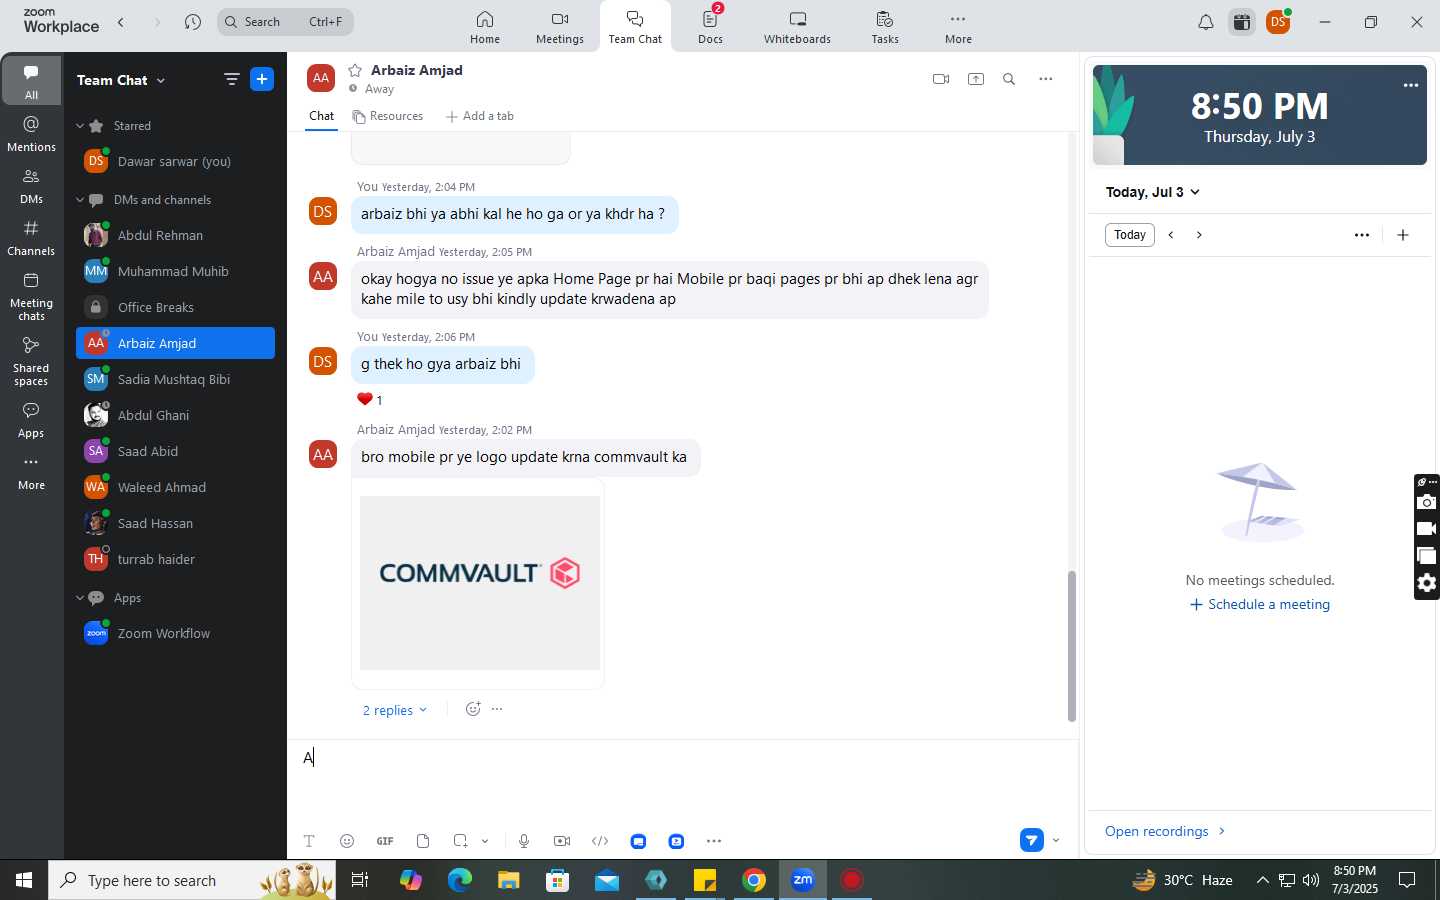
Task: Open chat with Muhammad Muhib
Action: pyautogui.click(x=175, y=271)
